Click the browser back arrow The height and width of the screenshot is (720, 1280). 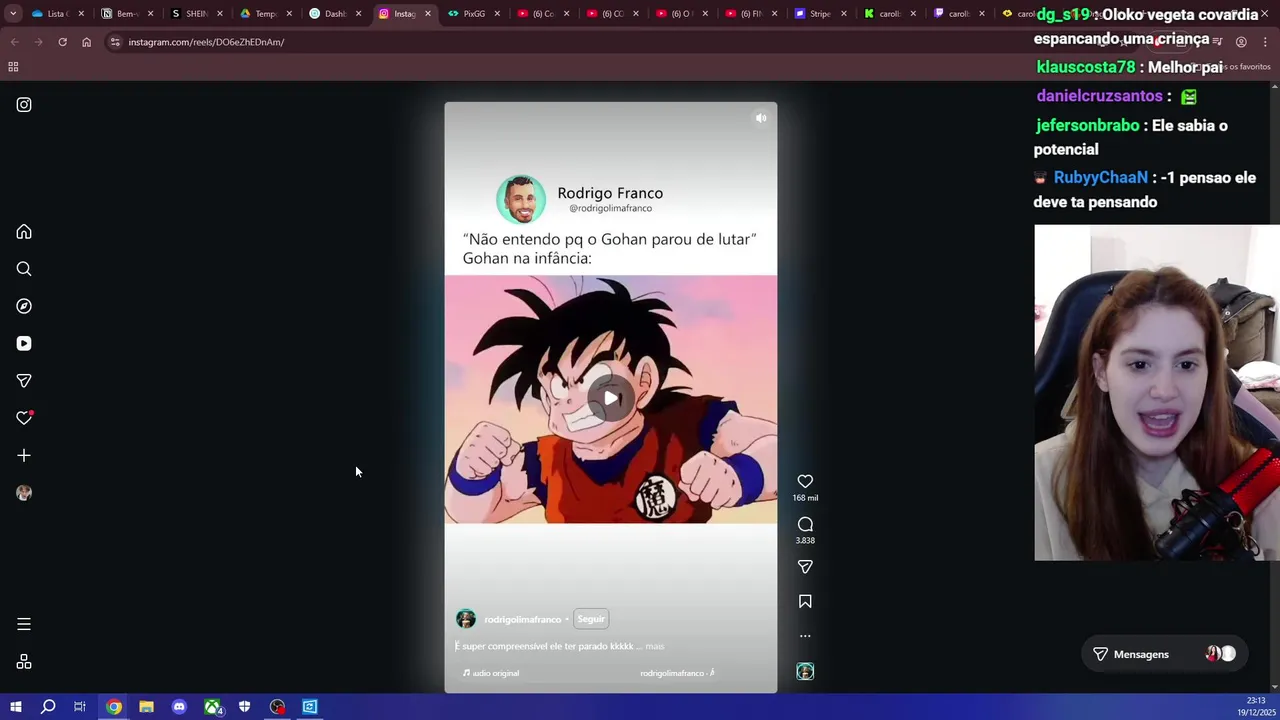tap(14, 42)
